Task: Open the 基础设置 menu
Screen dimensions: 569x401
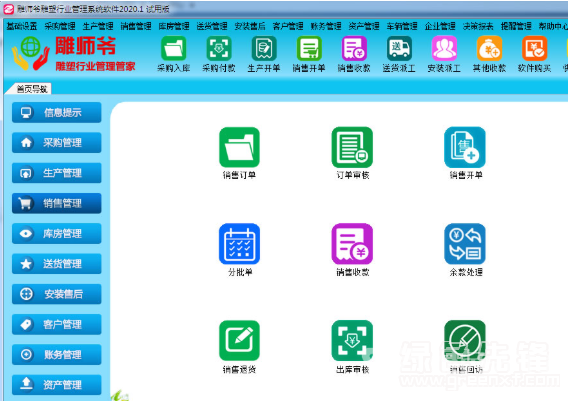Action: pyautogui.click(x=22, y=26)
